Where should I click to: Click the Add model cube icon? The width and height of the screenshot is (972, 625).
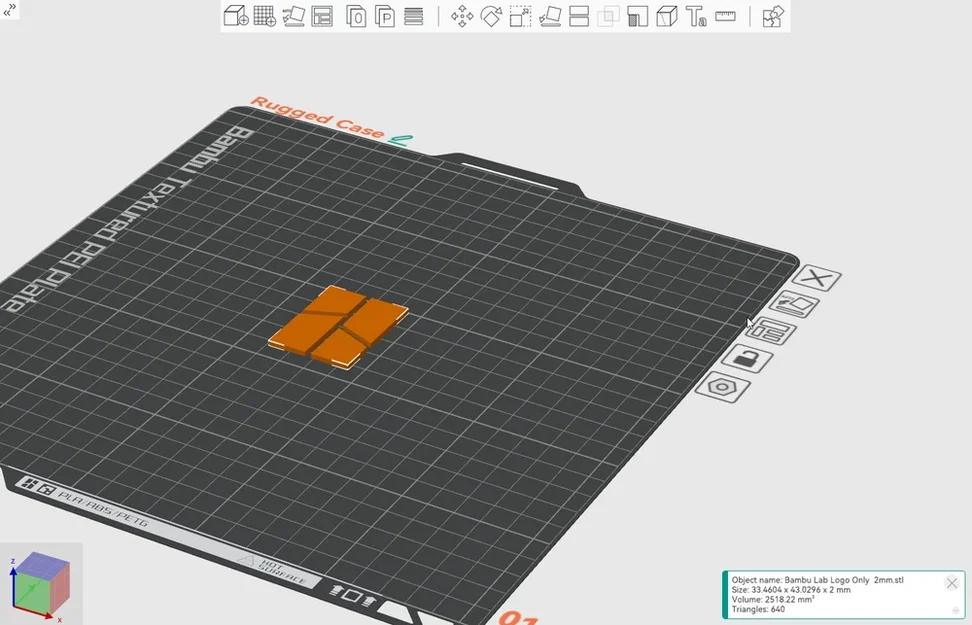click(x=236, y=16)
